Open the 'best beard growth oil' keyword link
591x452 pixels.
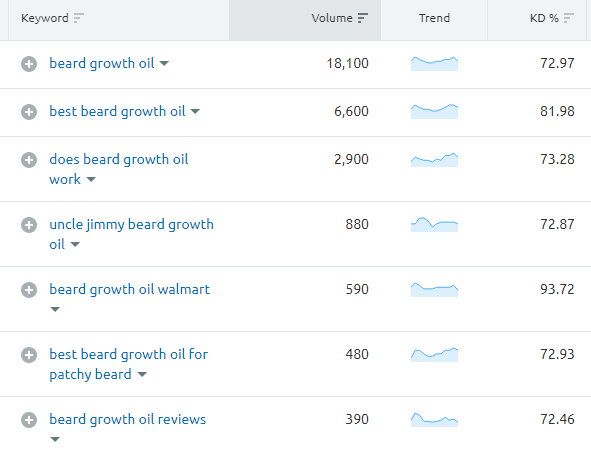[x=117, y=112]
